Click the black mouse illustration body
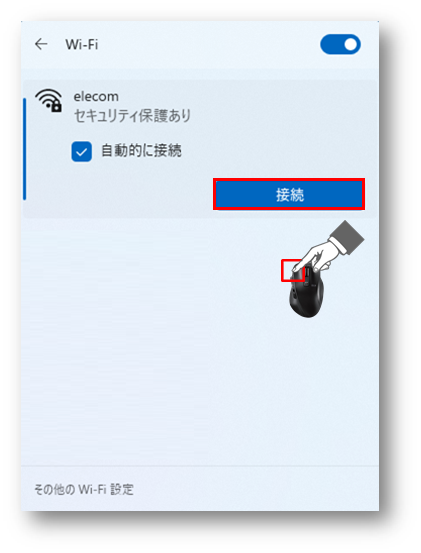 pyautogui.click(x=306, y=294)
